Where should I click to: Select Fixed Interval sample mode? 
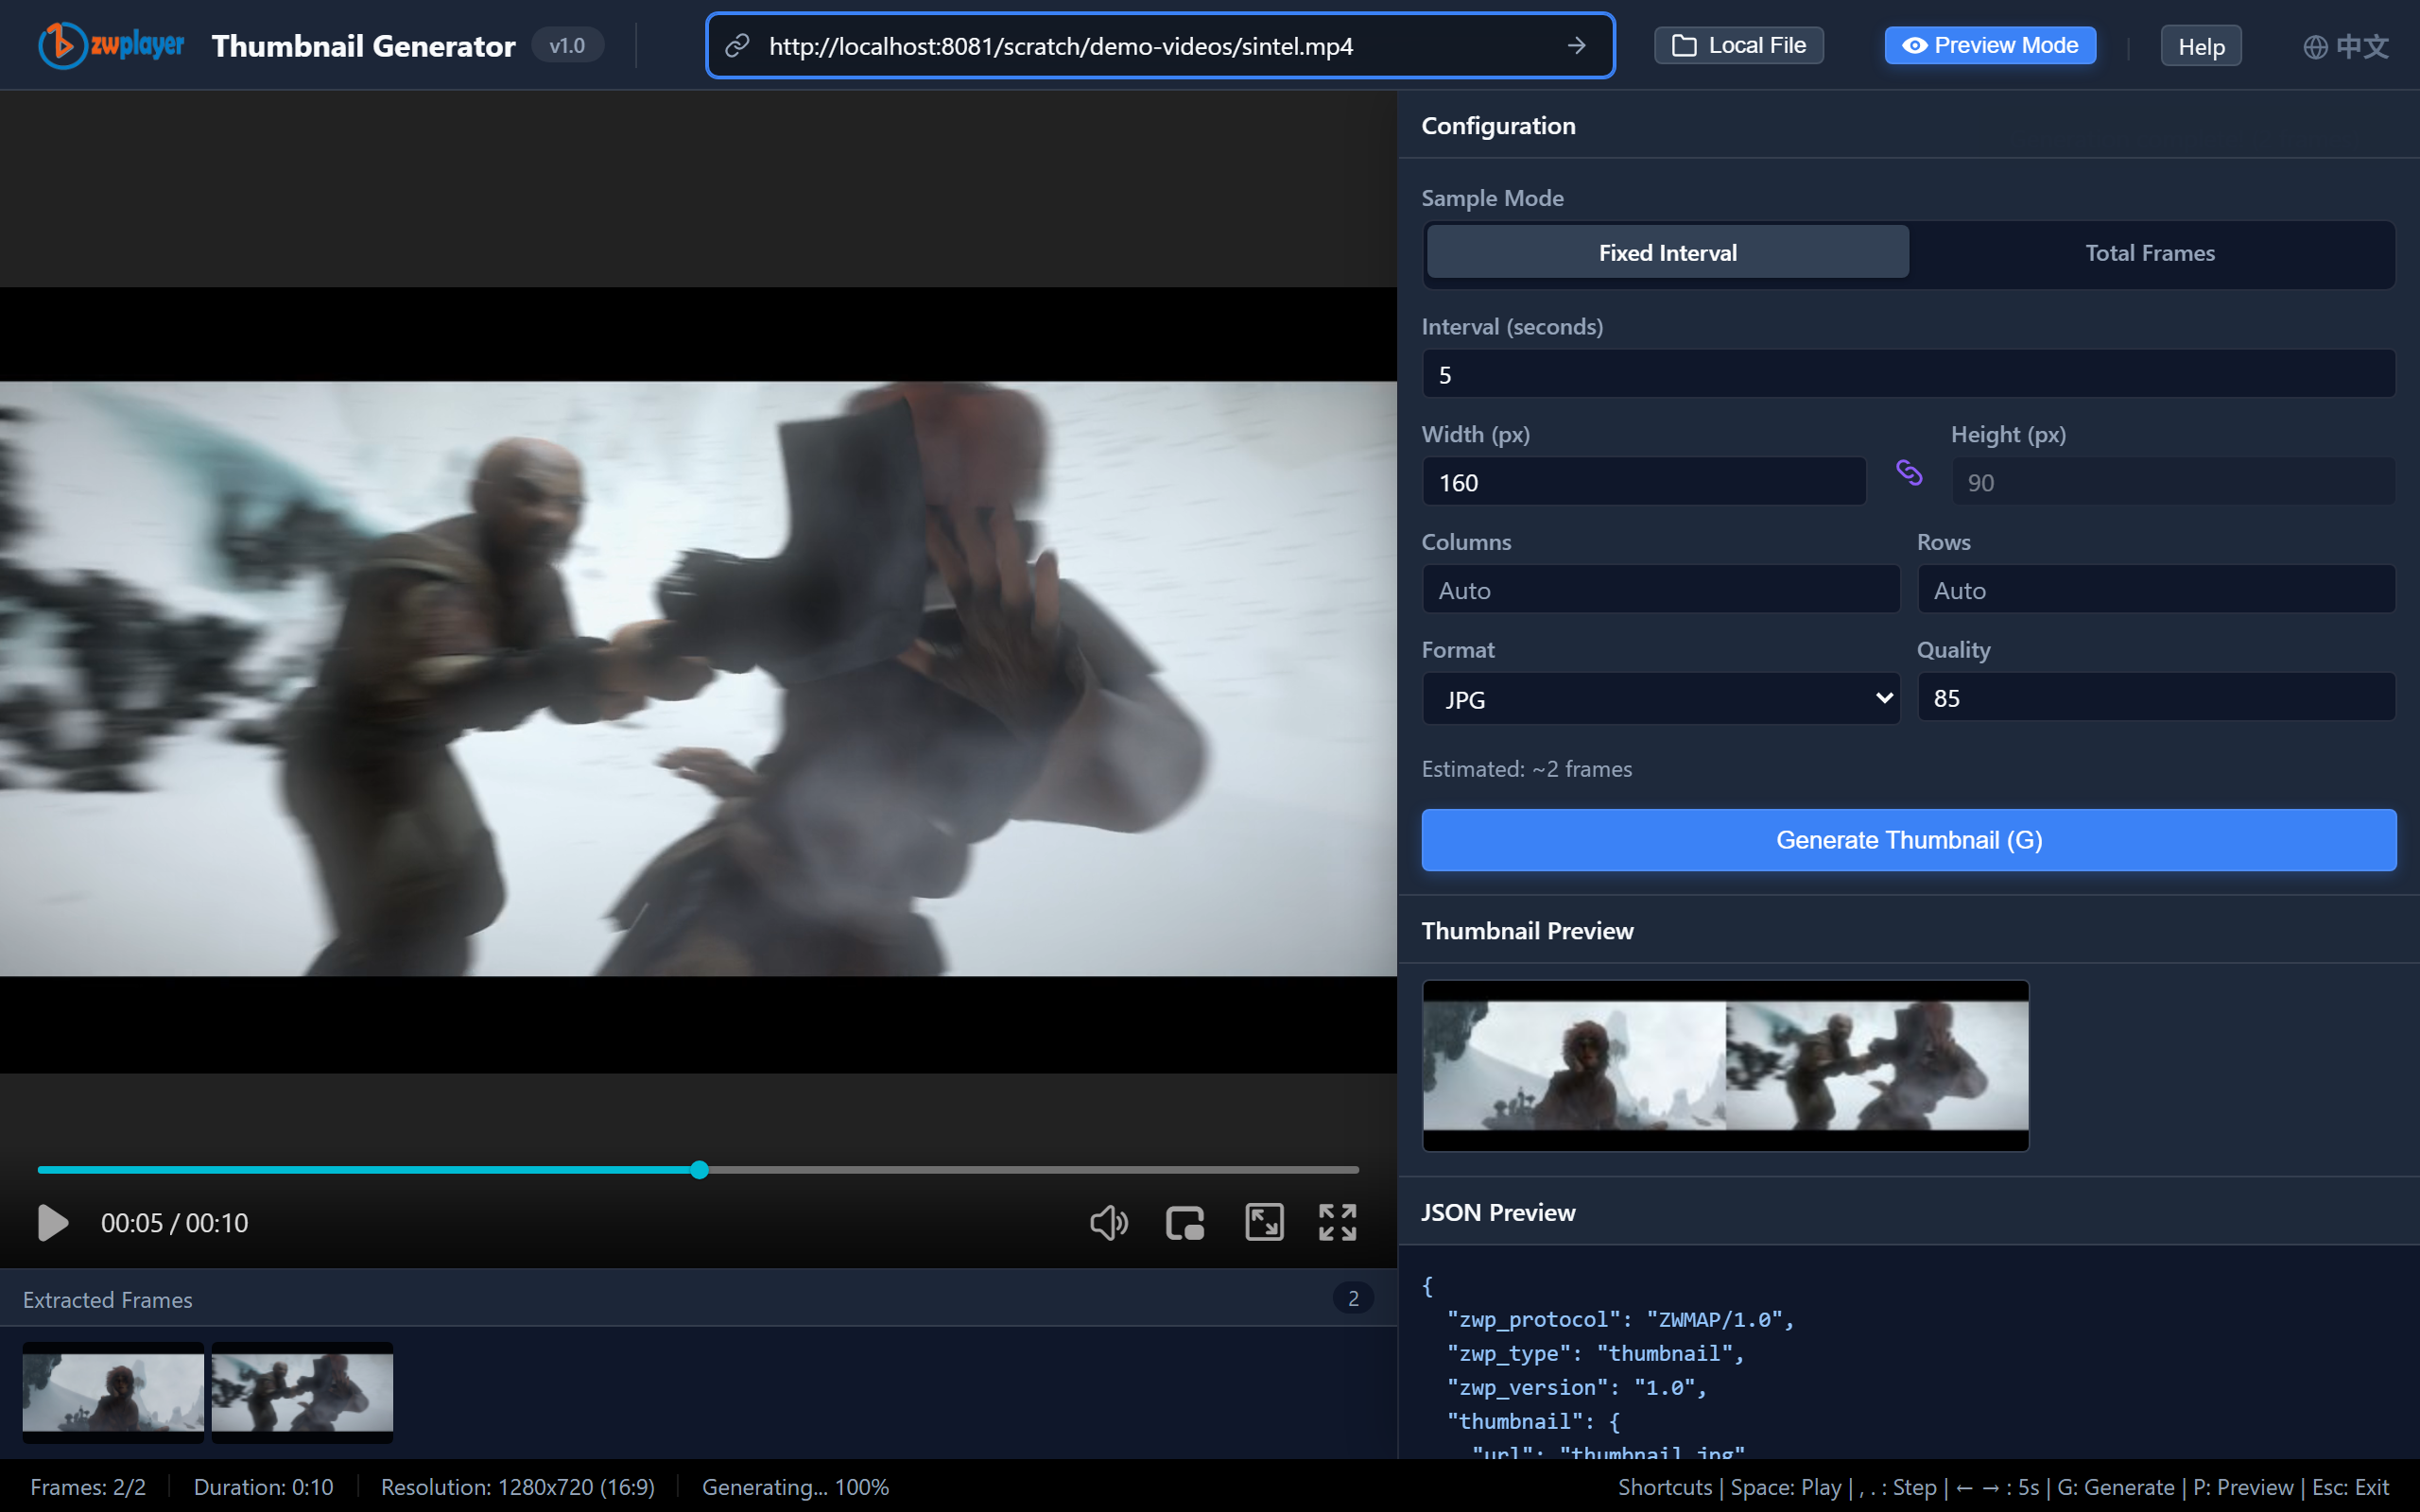click(x=1667, y=253)
